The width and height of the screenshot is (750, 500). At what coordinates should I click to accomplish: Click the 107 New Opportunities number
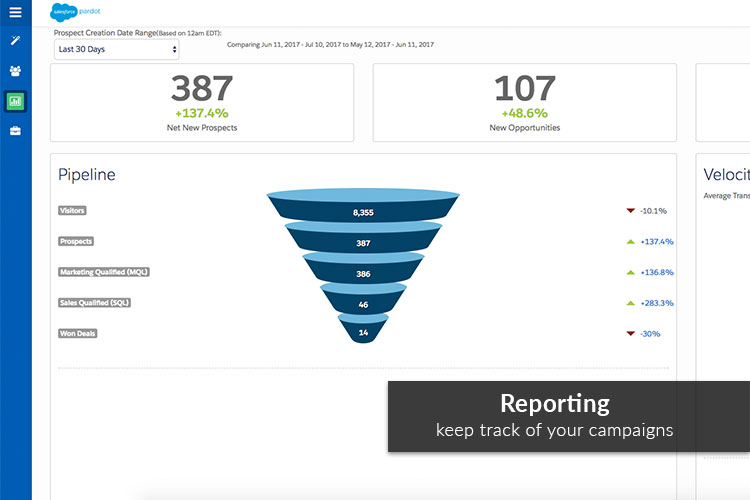pyautogui.click(x=525, y=89)
